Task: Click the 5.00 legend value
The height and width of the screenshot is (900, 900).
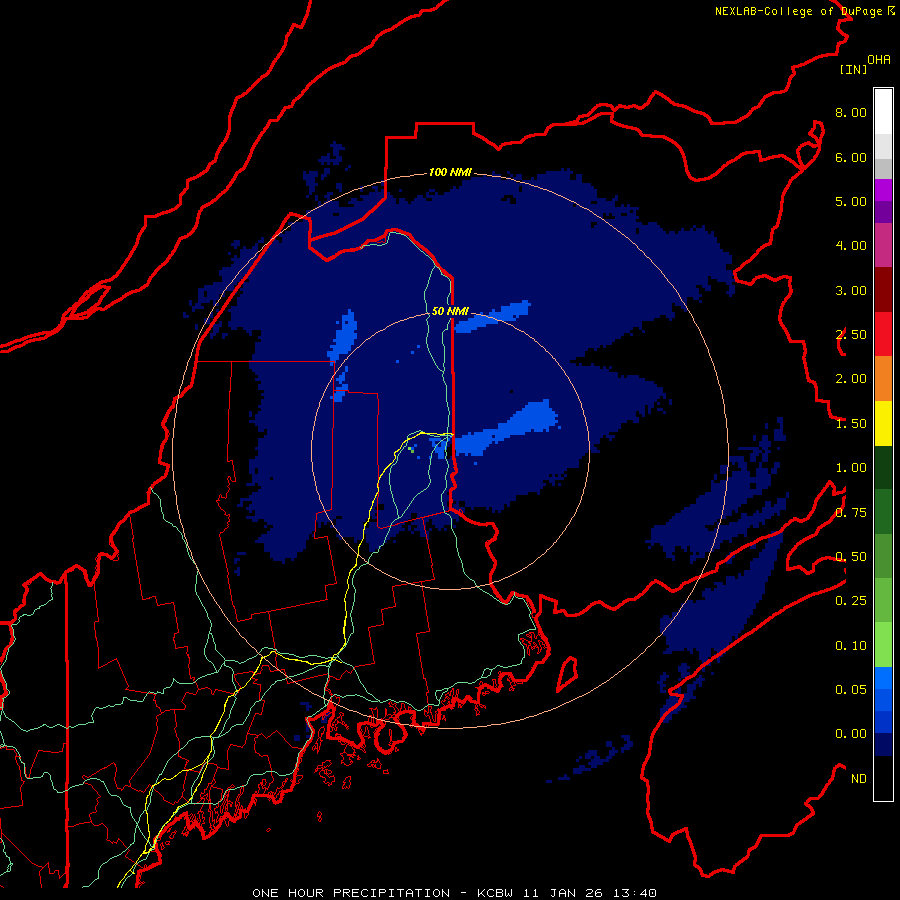Action: click(x=851, y=201)
